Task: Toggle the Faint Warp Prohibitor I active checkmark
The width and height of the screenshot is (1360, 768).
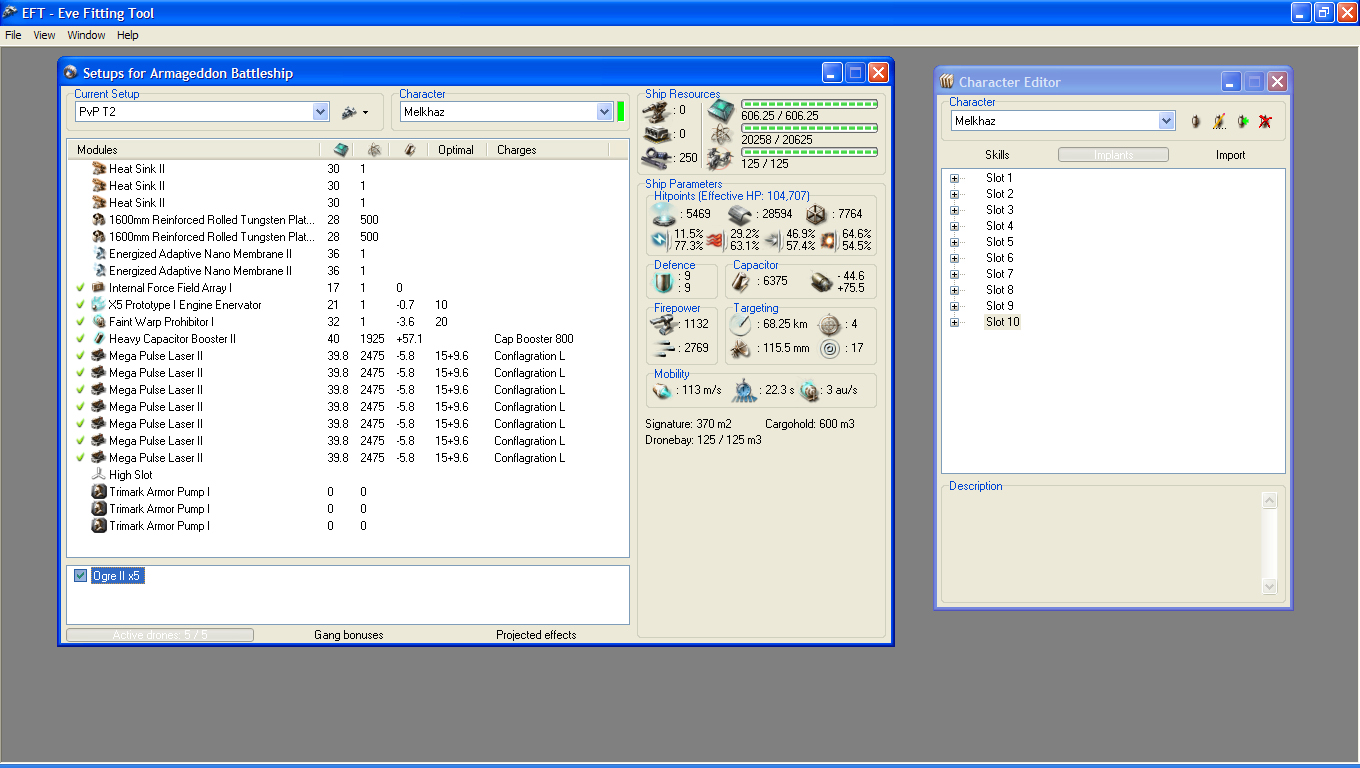Action: pyautogui.click(x=80, y=322)
